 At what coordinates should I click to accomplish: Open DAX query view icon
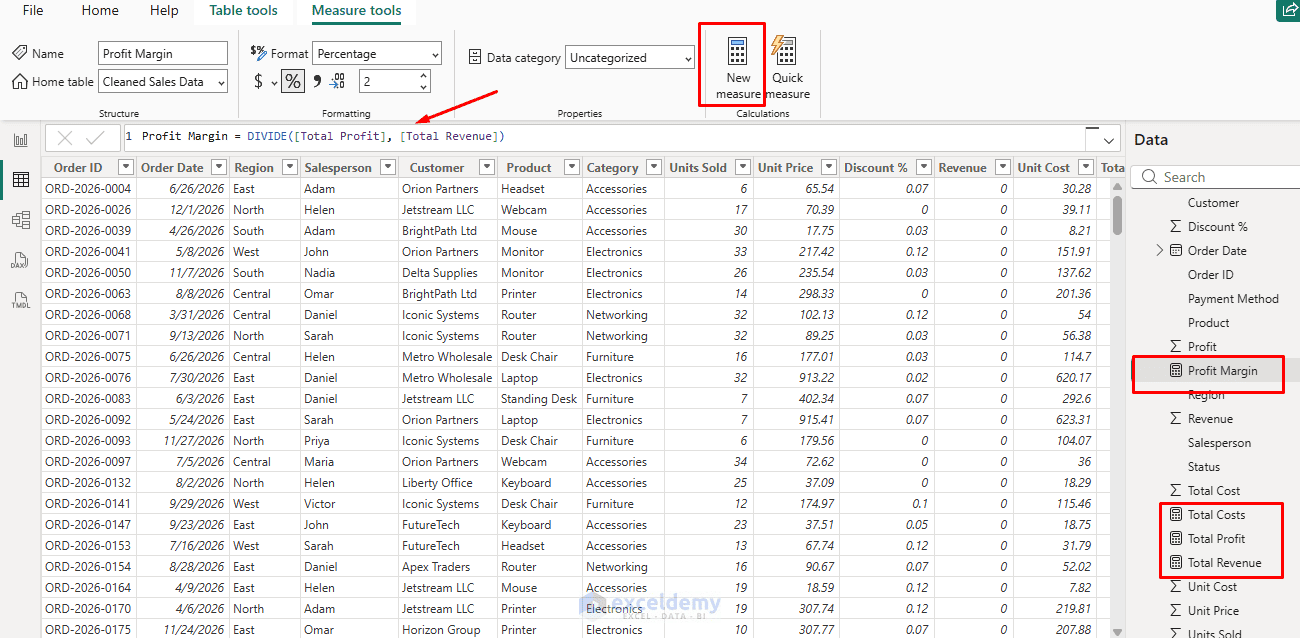[20, 260]
